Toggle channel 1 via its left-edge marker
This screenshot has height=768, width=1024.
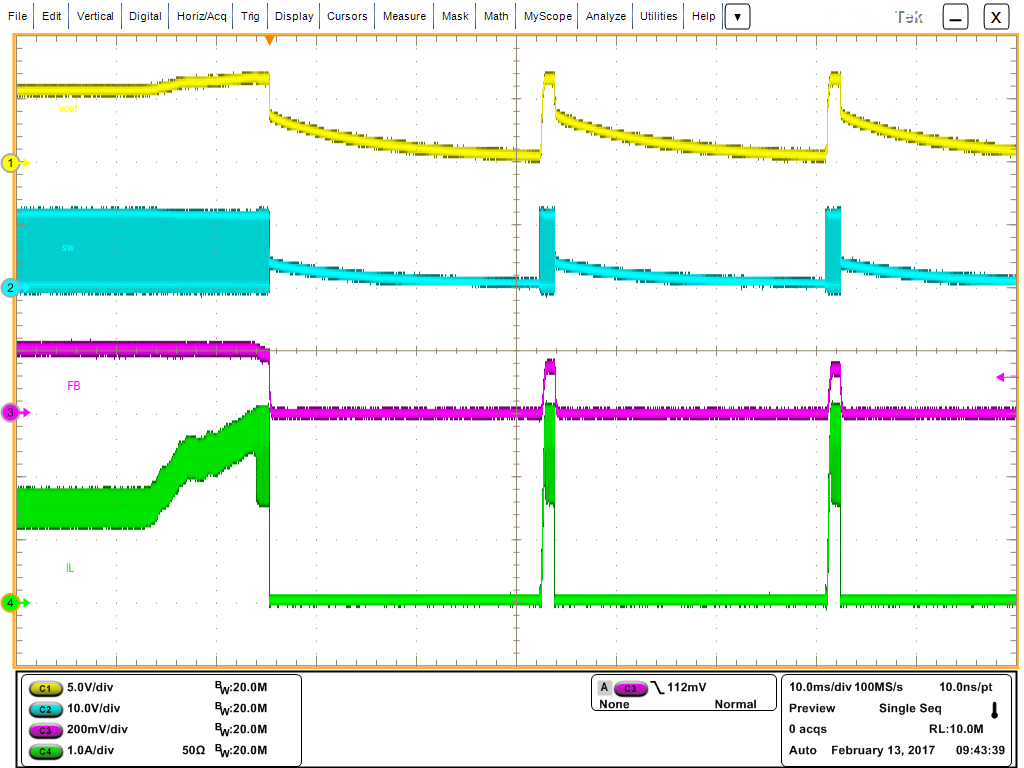pyautogui.click(x=12, y=163)
